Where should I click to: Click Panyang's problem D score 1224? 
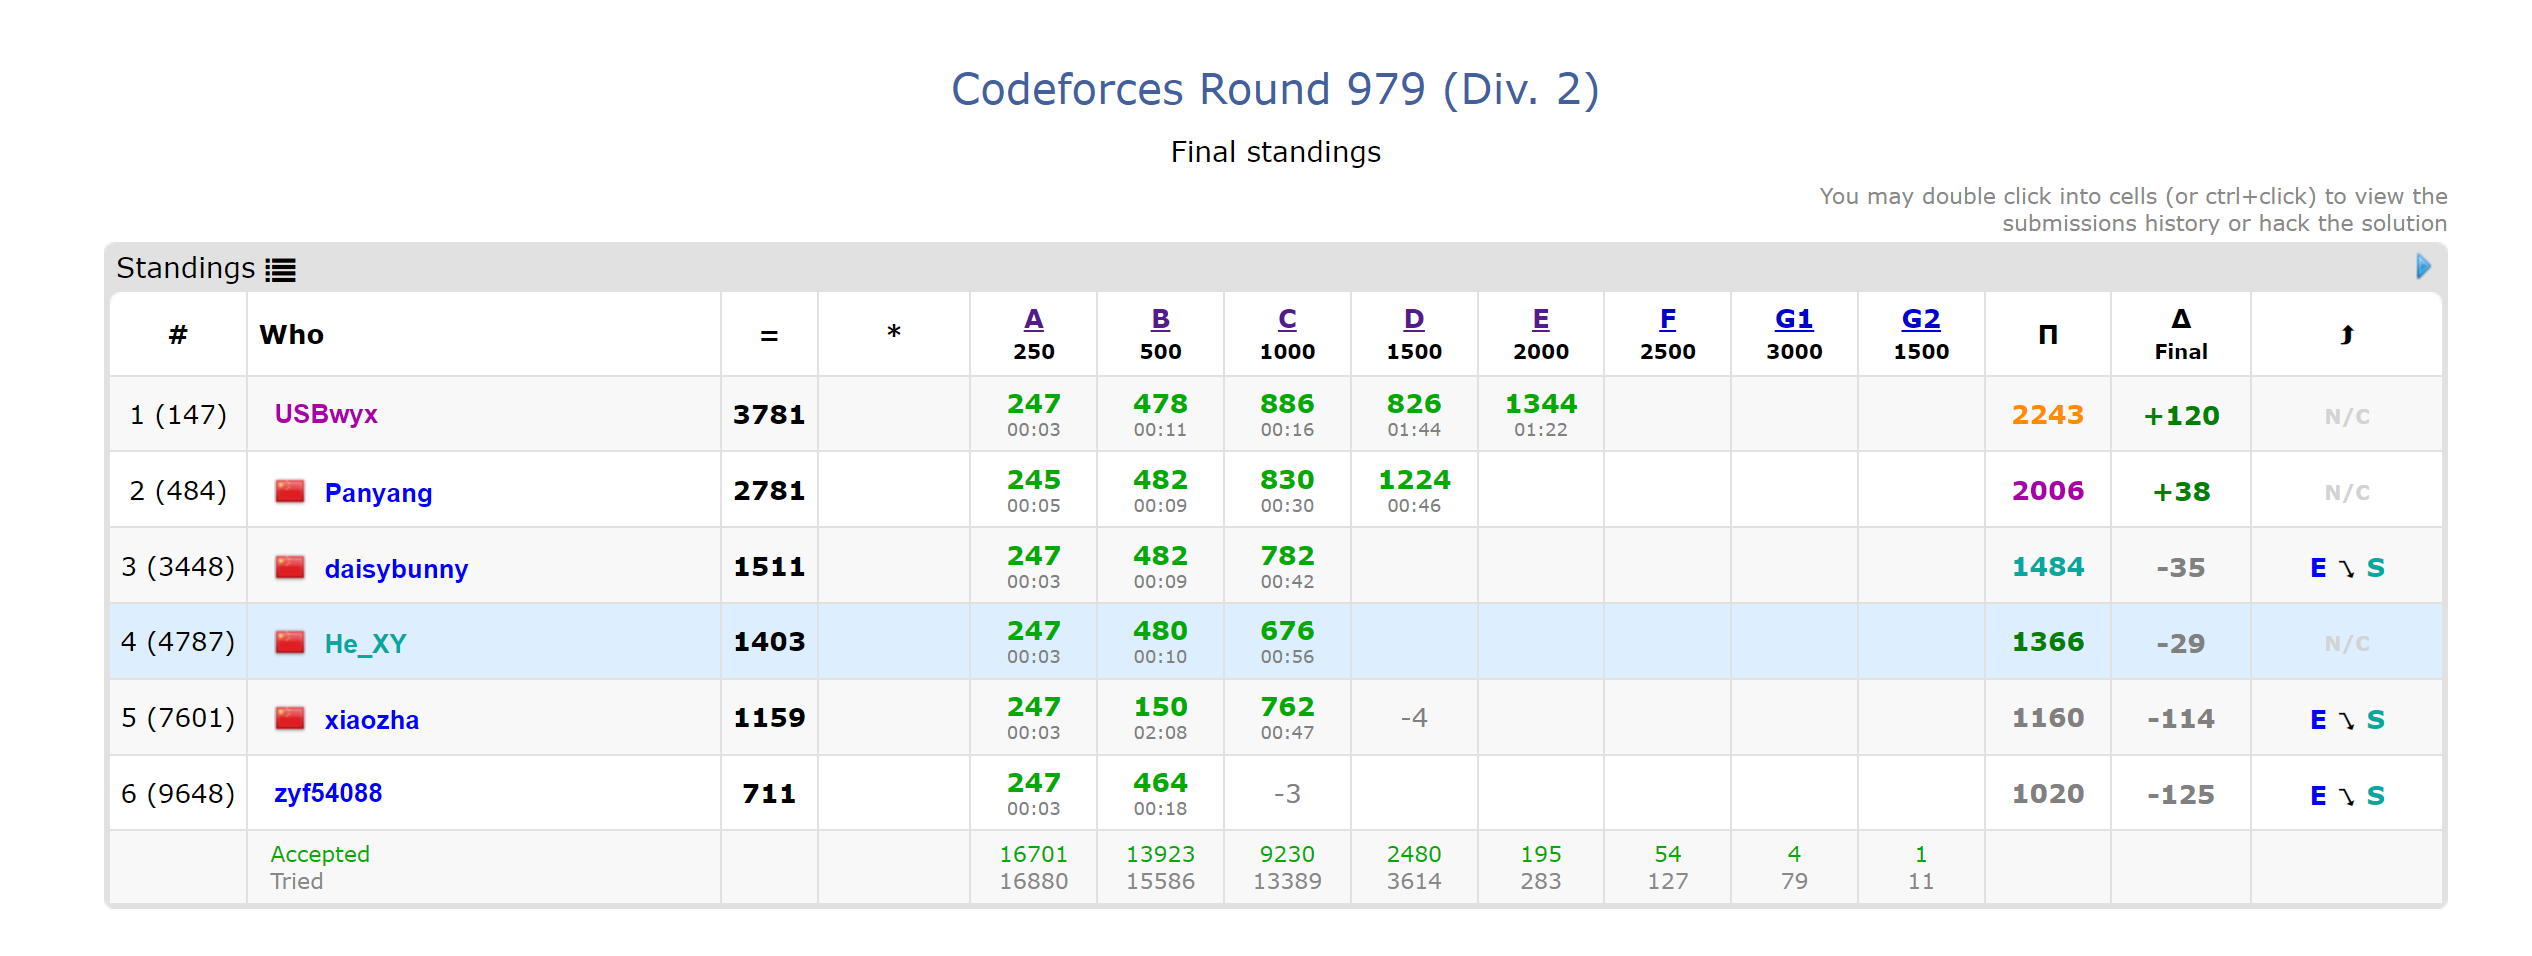pyautogui.click(x=1414, y=480)
